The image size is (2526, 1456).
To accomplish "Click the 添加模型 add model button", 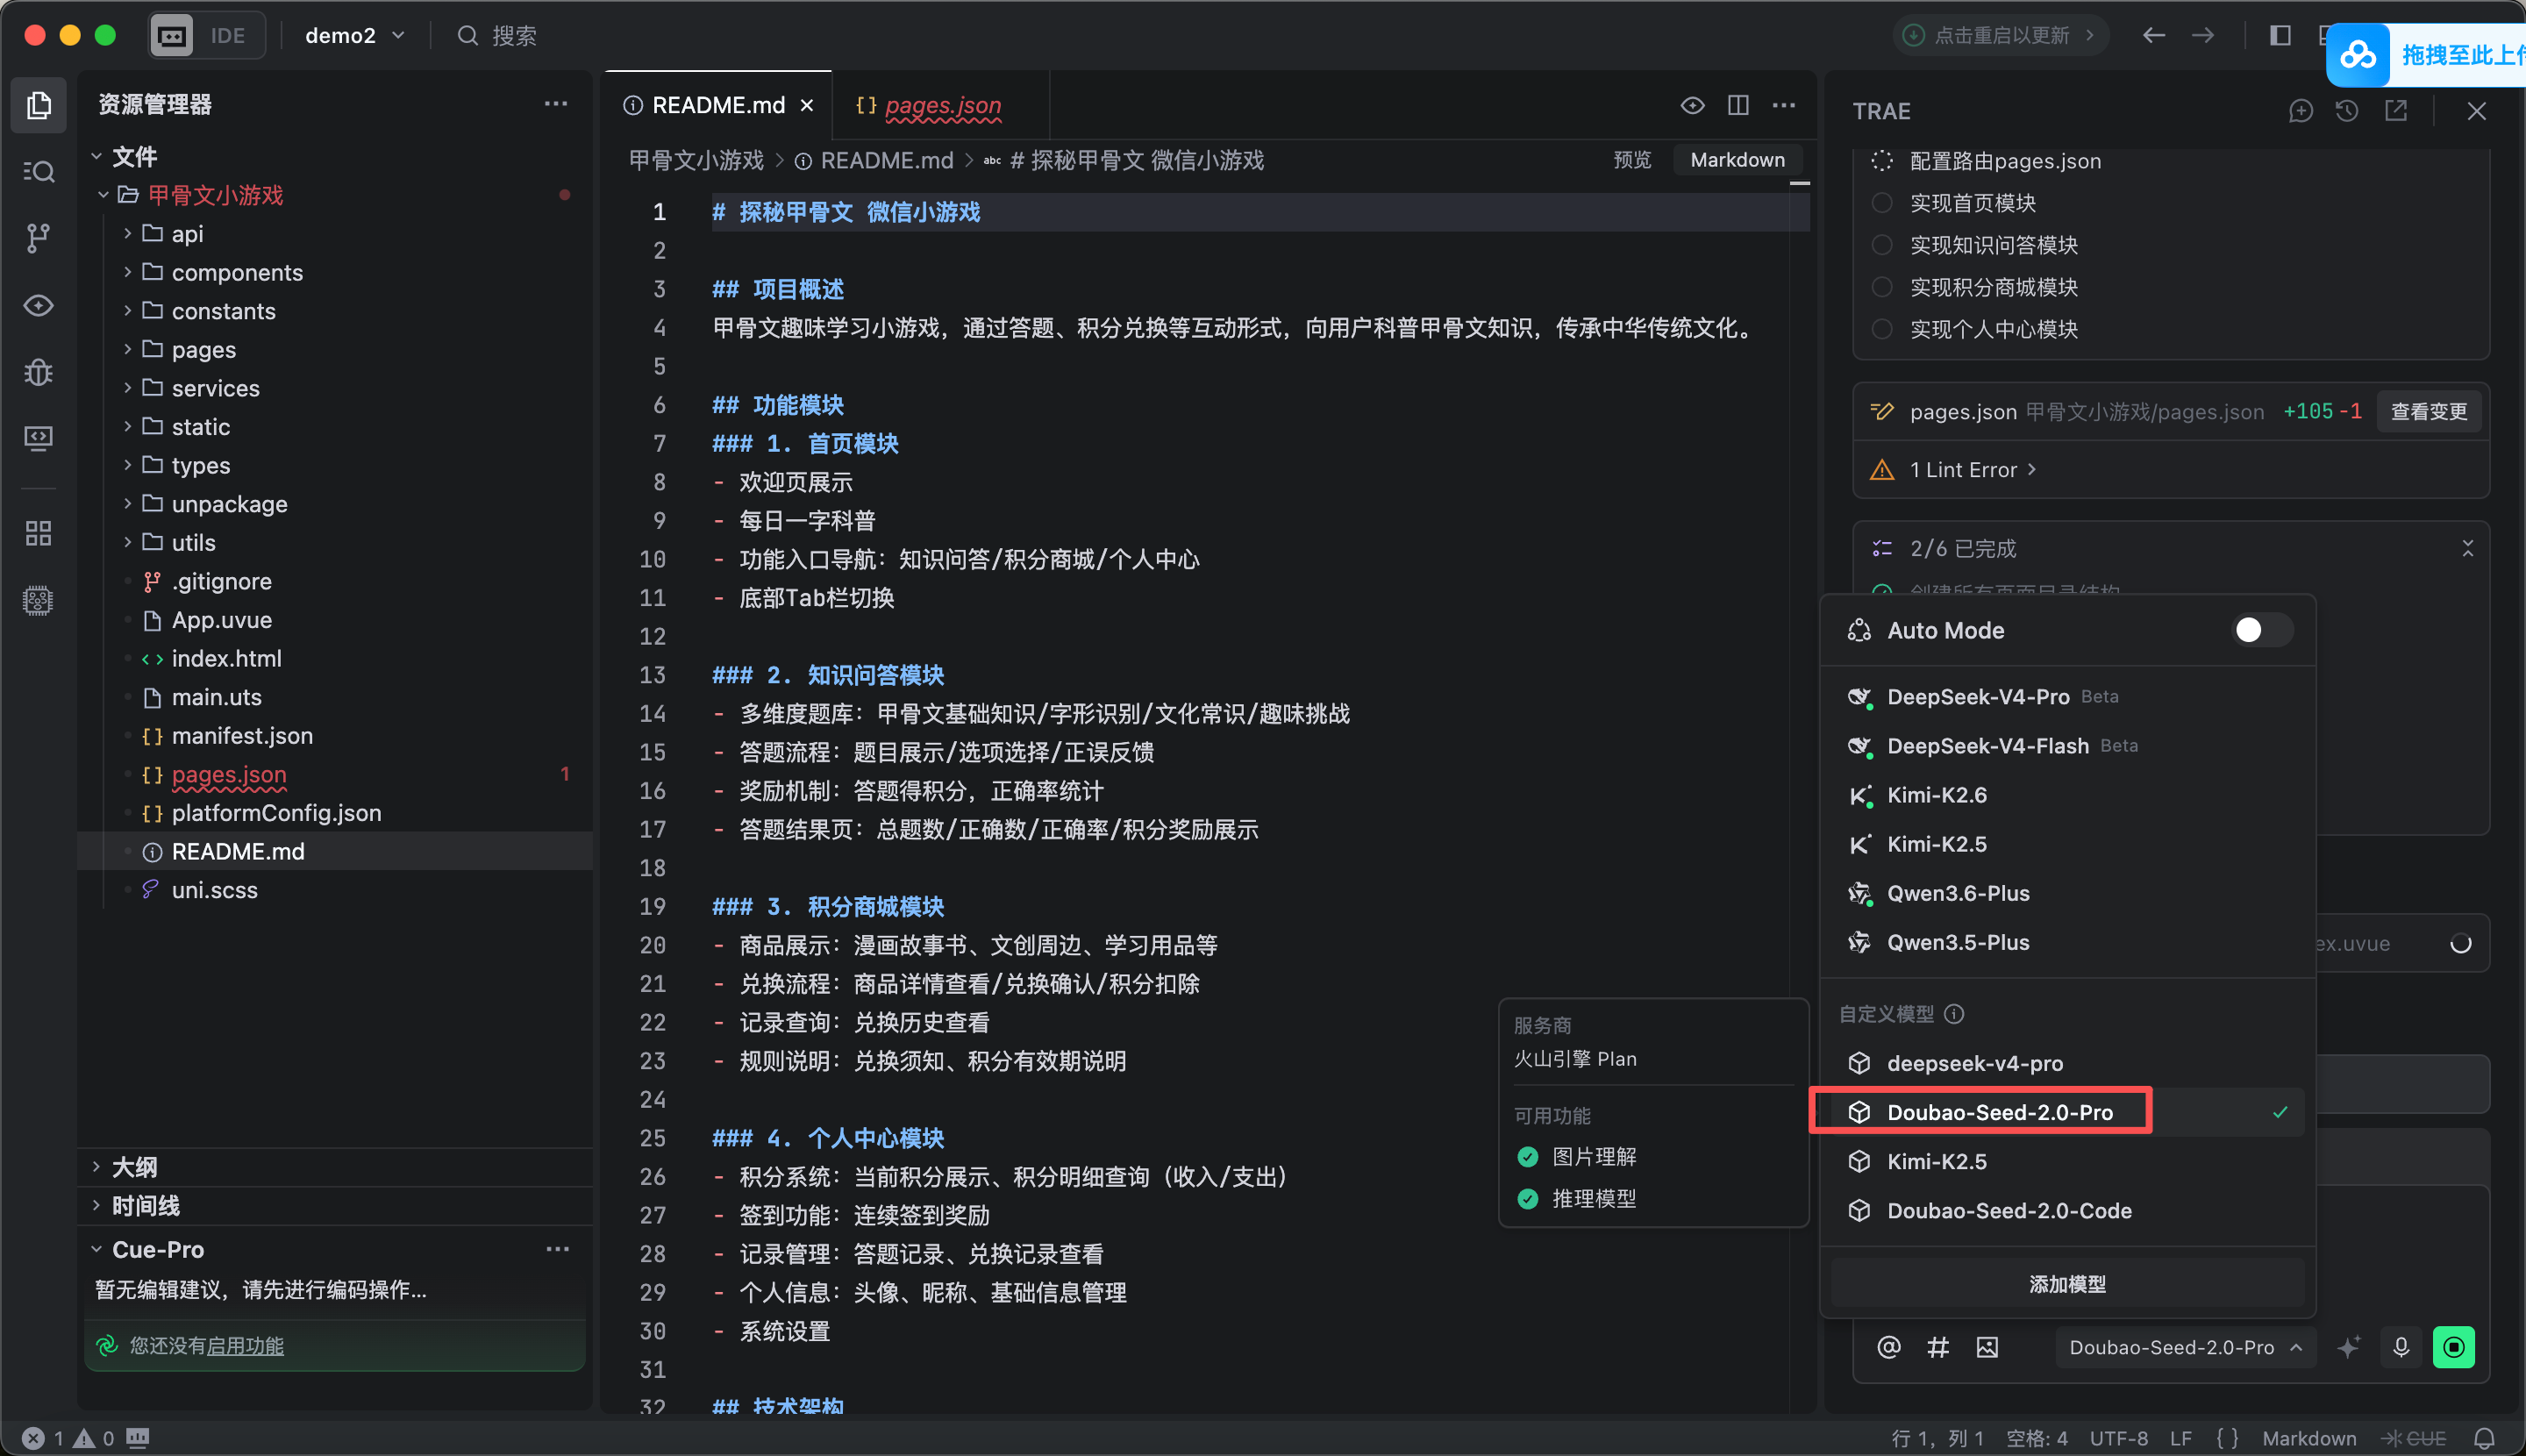I will [2068, 1284].
